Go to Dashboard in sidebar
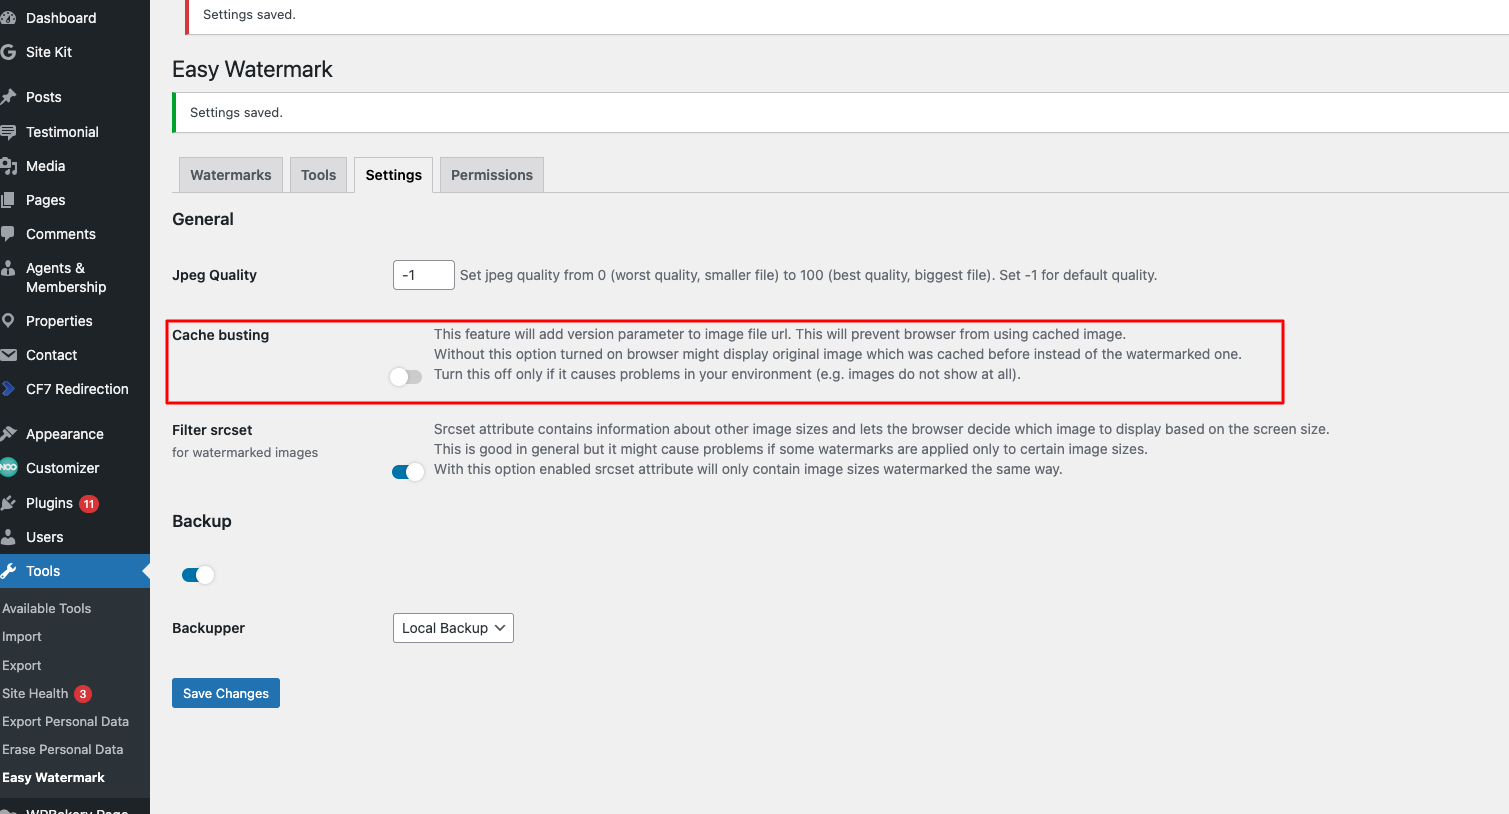1509x814 pixels. pos(61,18)
